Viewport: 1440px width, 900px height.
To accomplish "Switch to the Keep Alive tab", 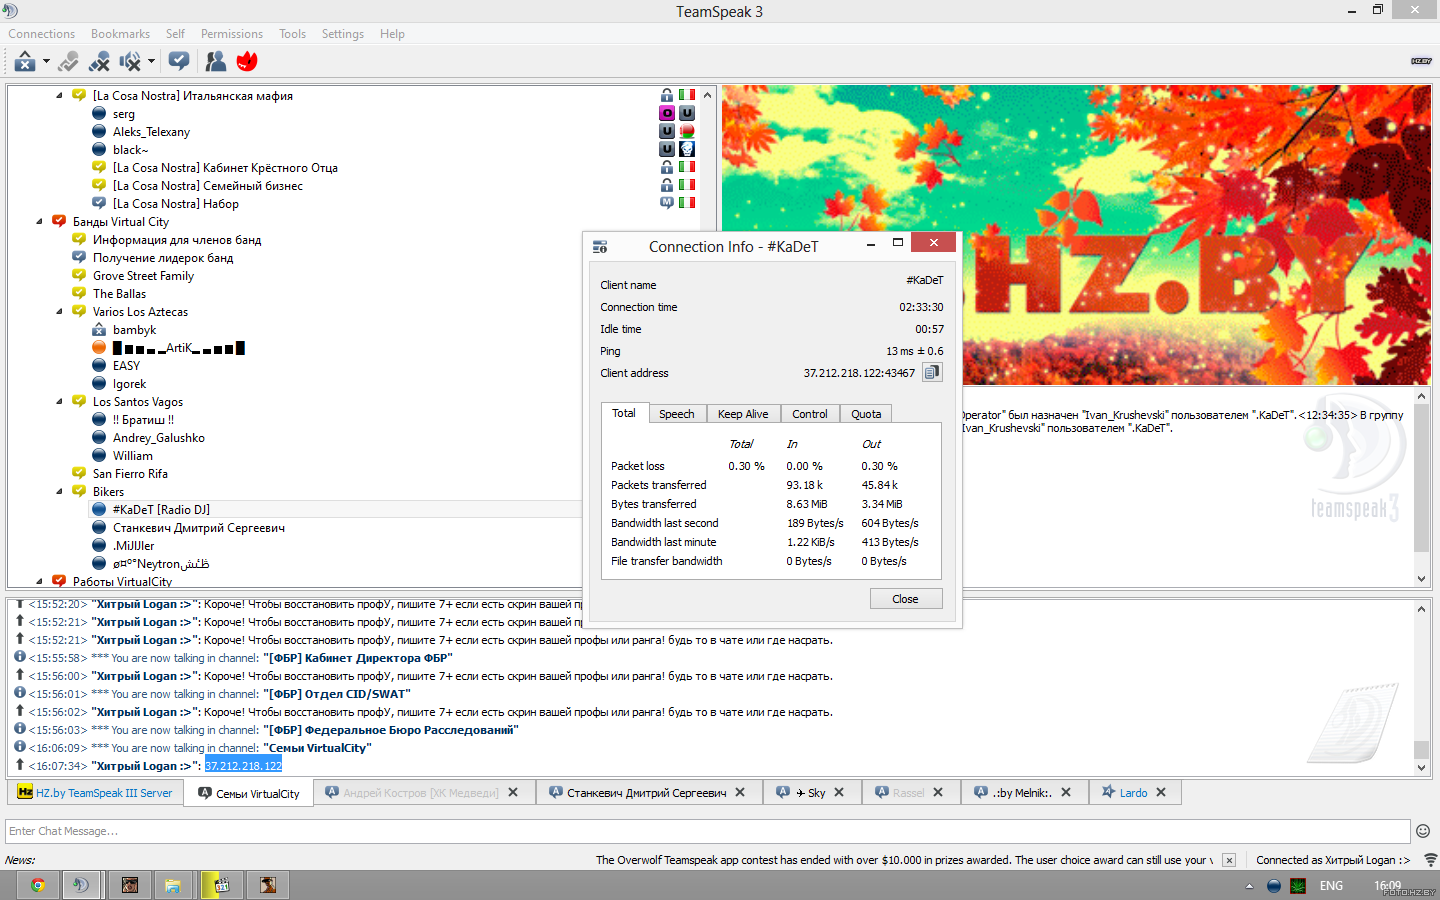I will pyautogui.click(x=743, y=414).
